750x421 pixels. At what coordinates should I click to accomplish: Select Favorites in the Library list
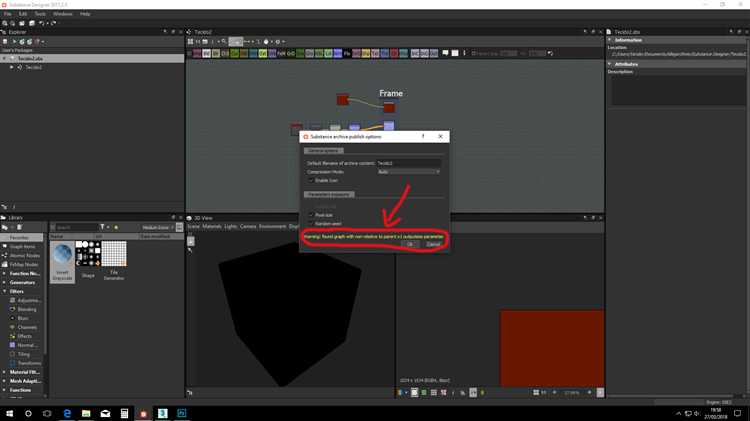21,237
